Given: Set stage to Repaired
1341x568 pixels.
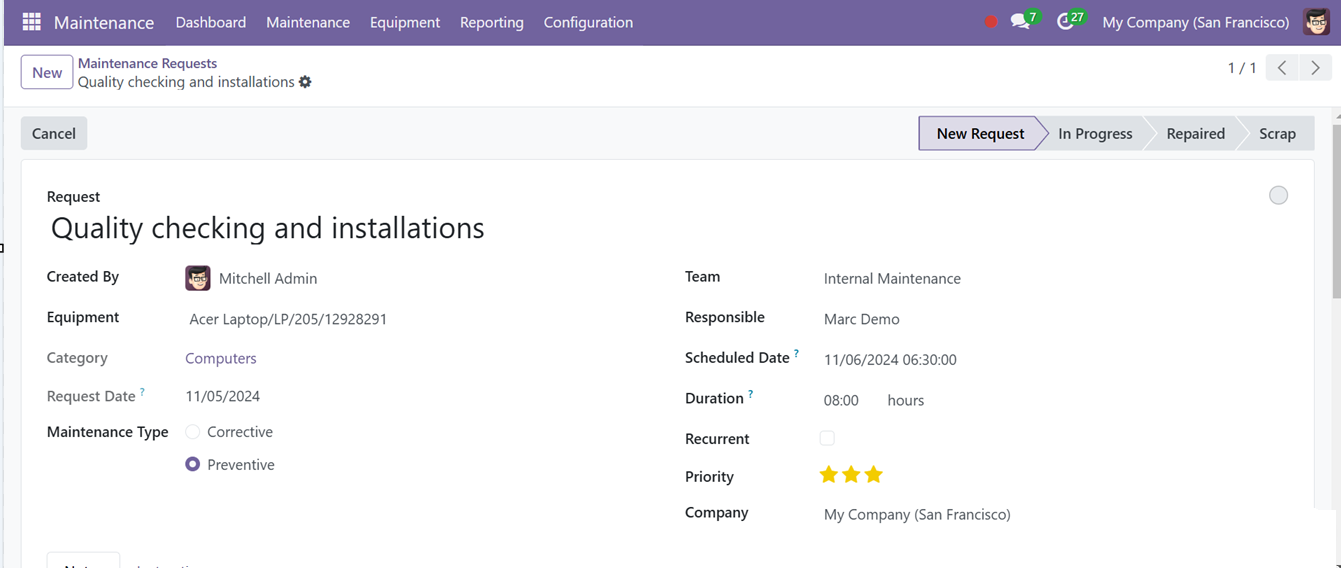Looking at the screenshot, I should point(1195,133).
